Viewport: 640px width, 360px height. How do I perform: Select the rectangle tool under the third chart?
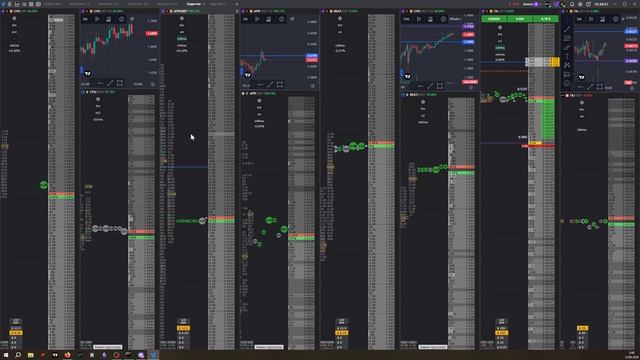(440, 86)
